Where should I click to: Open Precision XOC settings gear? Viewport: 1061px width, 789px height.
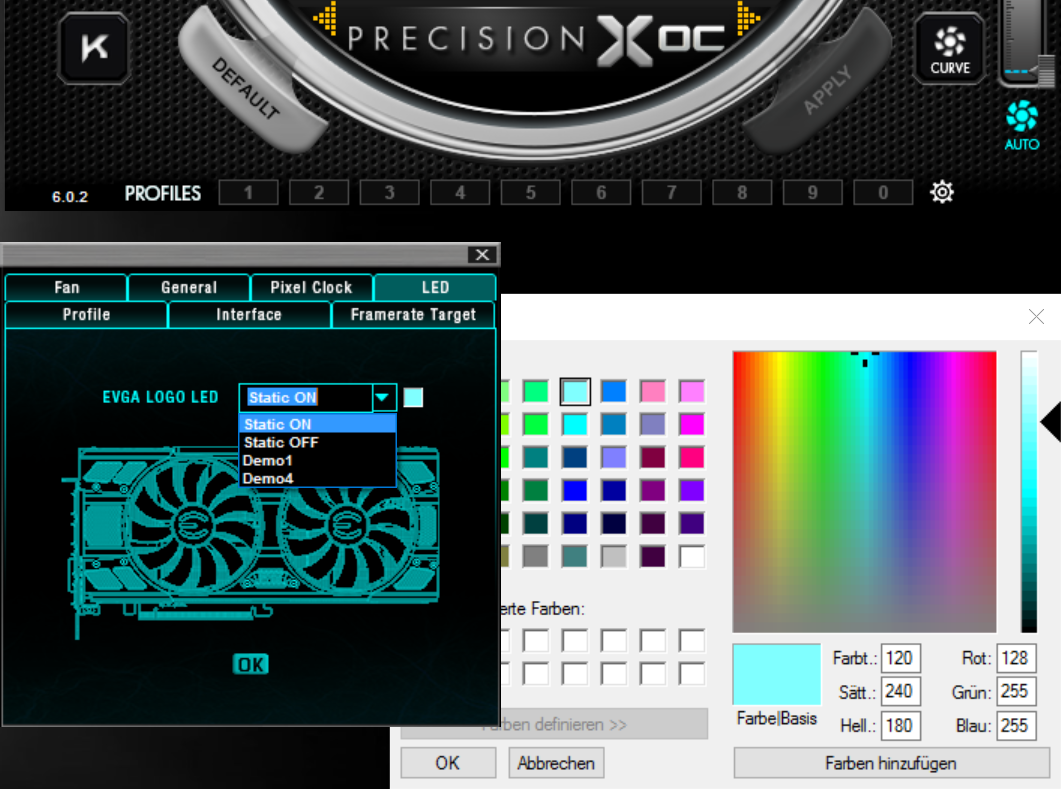pos(941,191)
